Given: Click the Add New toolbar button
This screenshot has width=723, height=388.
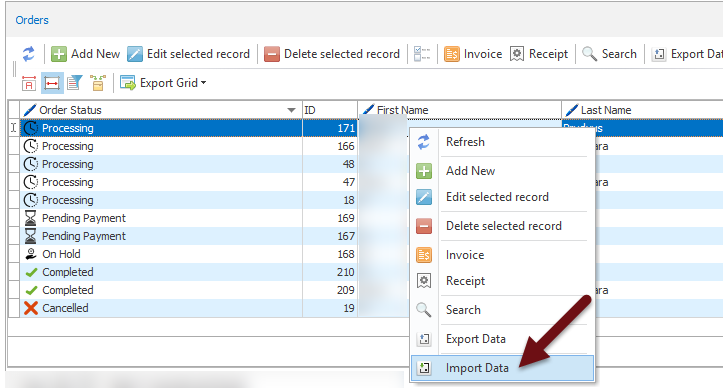Looking at the screenshot, I should click(x=85, y=54).
